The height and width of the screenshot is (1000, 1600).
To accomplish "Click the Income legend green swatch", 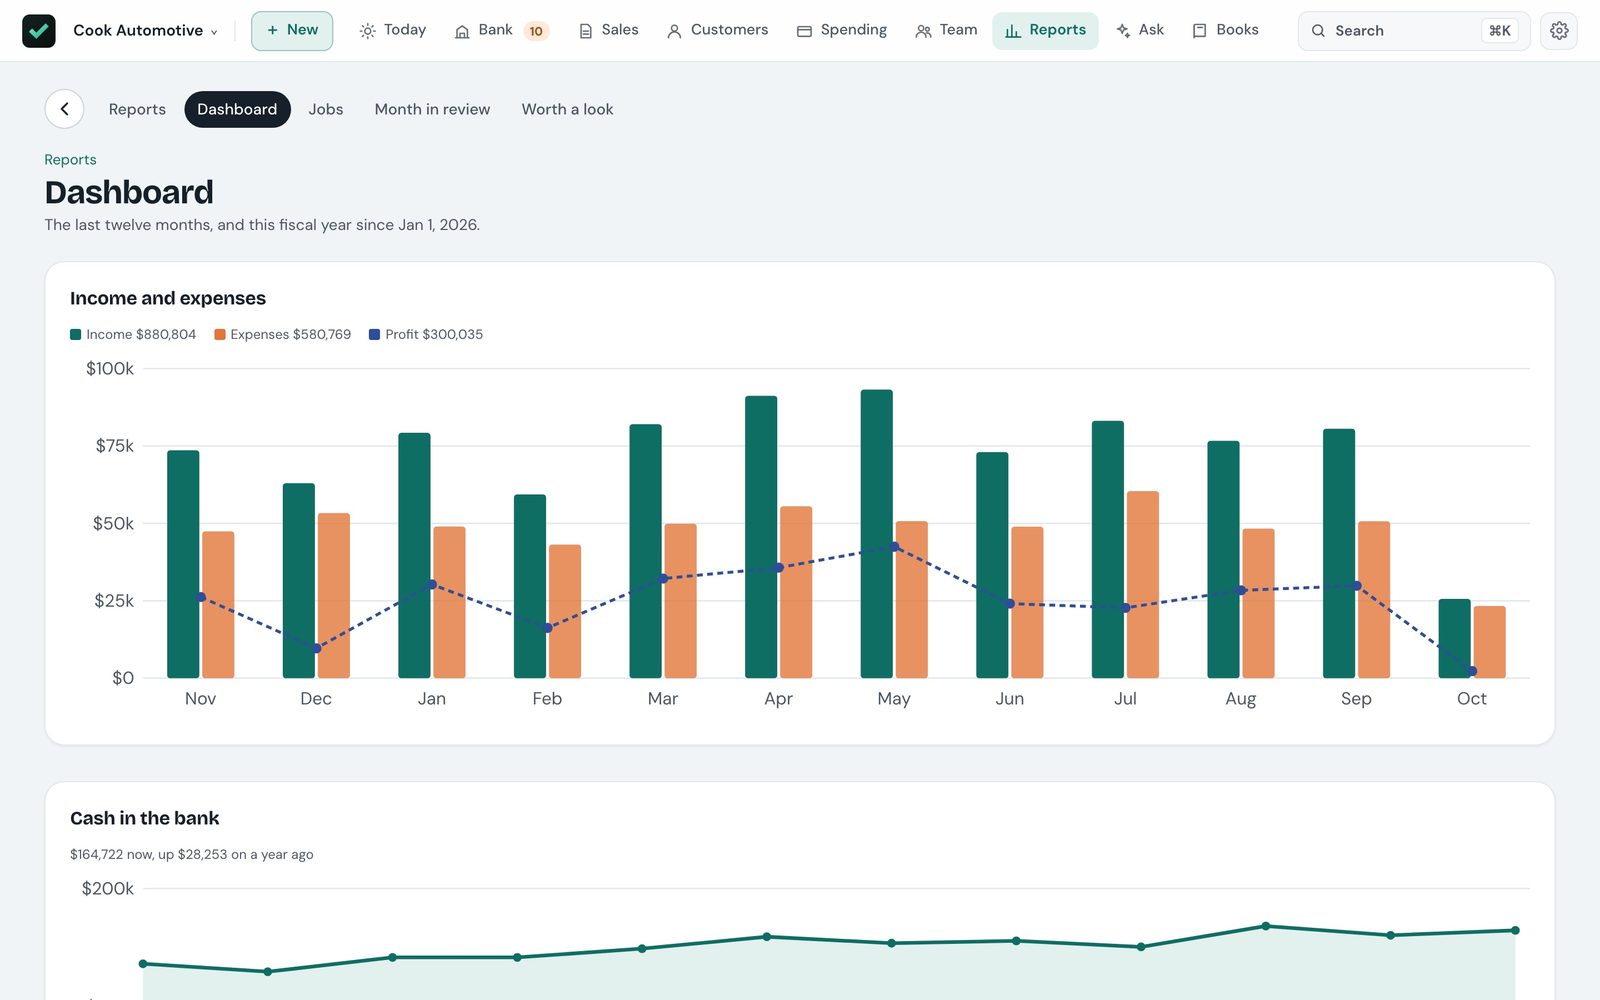I will 75,335.
